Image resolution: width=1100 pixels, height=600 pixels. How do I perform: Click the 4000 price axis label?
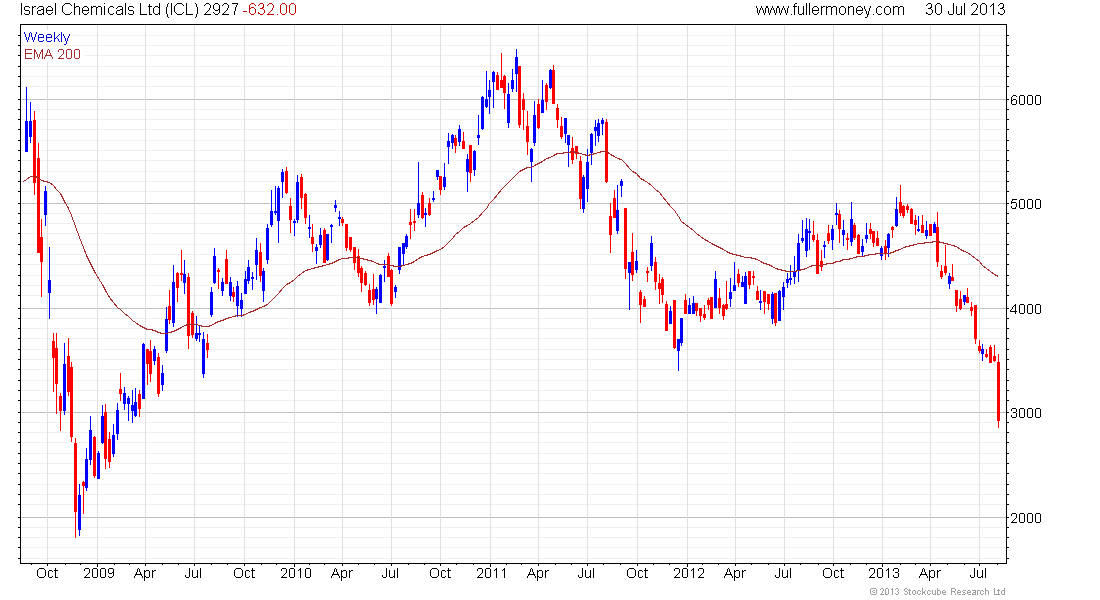pyautogui.click(x=1026, y=309)
